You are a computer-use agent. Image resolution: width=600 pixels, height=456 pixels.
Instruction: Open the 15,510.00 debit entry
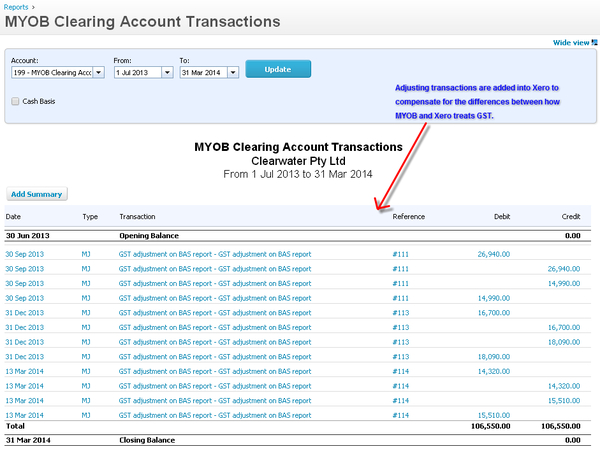click(x=494, y=415)
